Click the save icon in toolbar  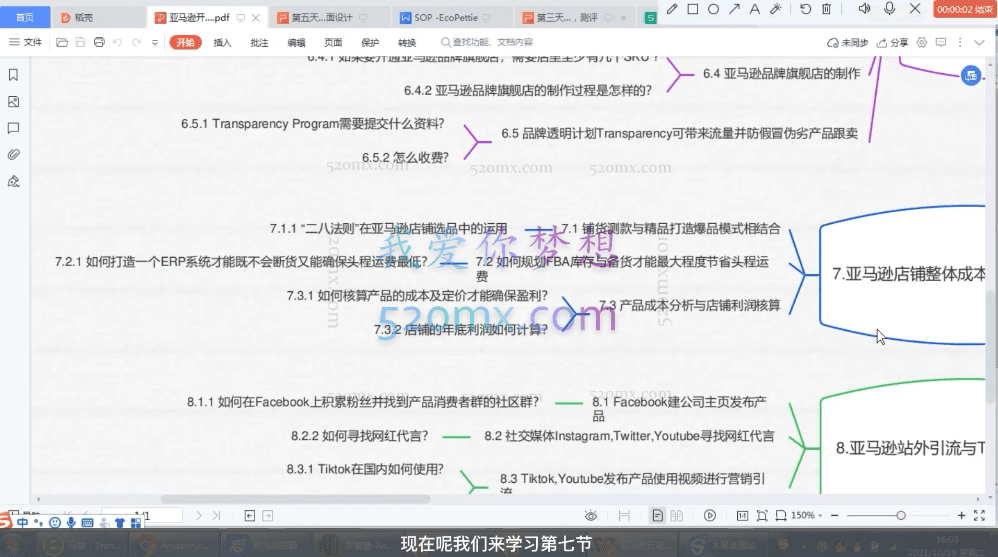(x=80, y=42)
